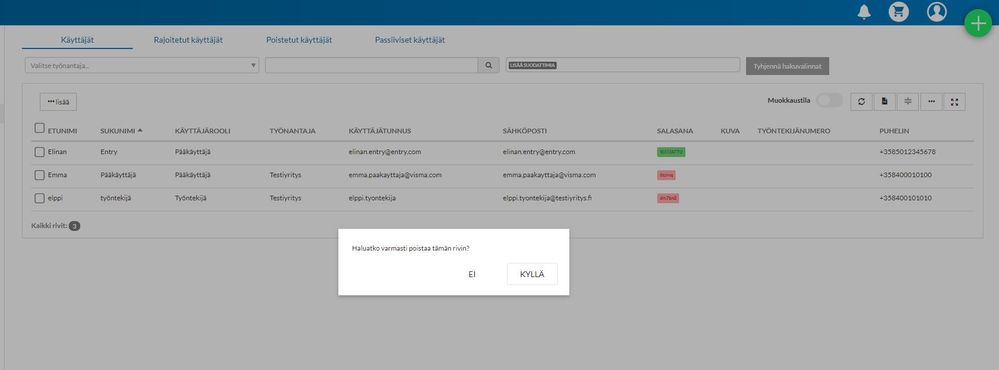Check the Elinan row checkbox

click(40, 152)
